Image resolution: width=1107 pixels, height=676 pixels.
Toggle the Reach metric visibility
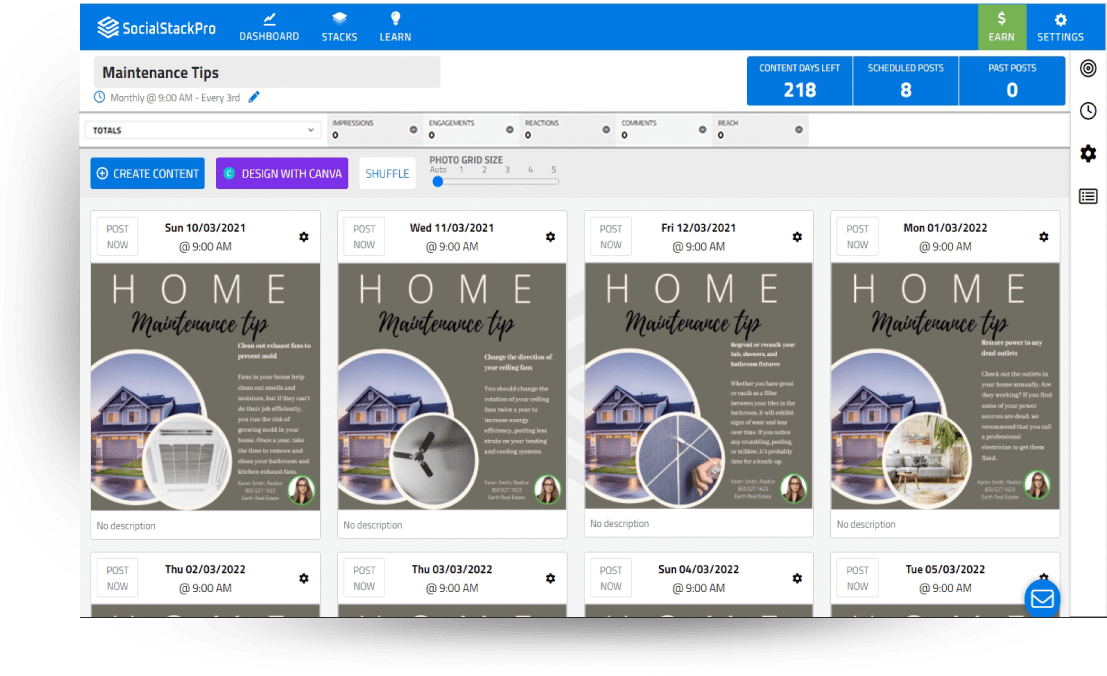(x=799, y=129)
